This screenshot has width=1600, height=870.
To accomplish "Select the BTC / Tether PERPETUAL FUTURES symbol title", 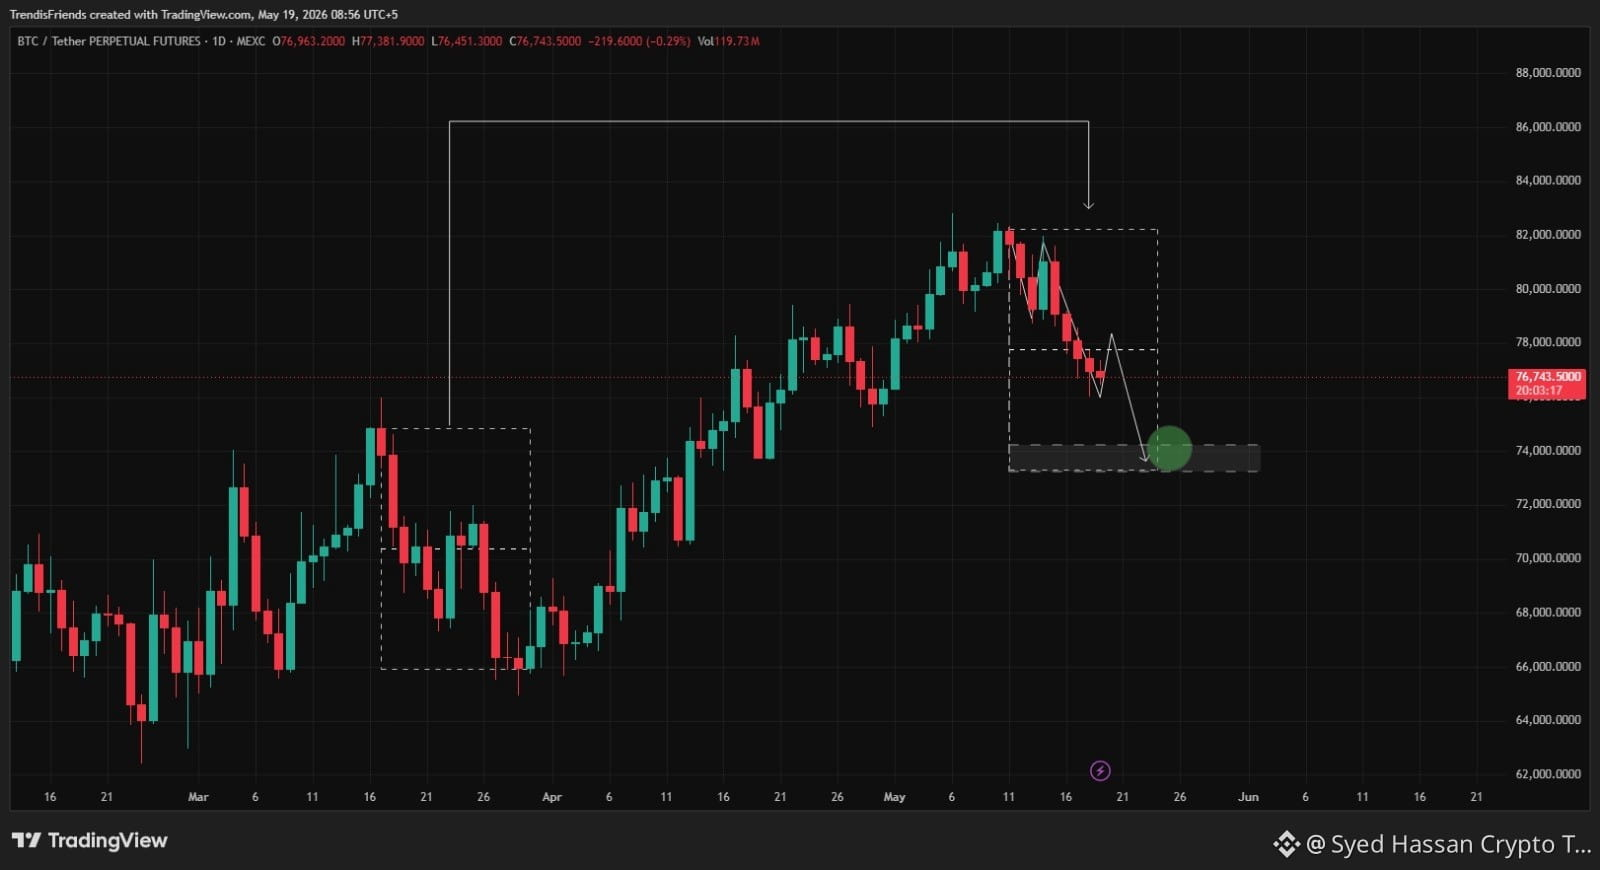I will pos(109,41).
